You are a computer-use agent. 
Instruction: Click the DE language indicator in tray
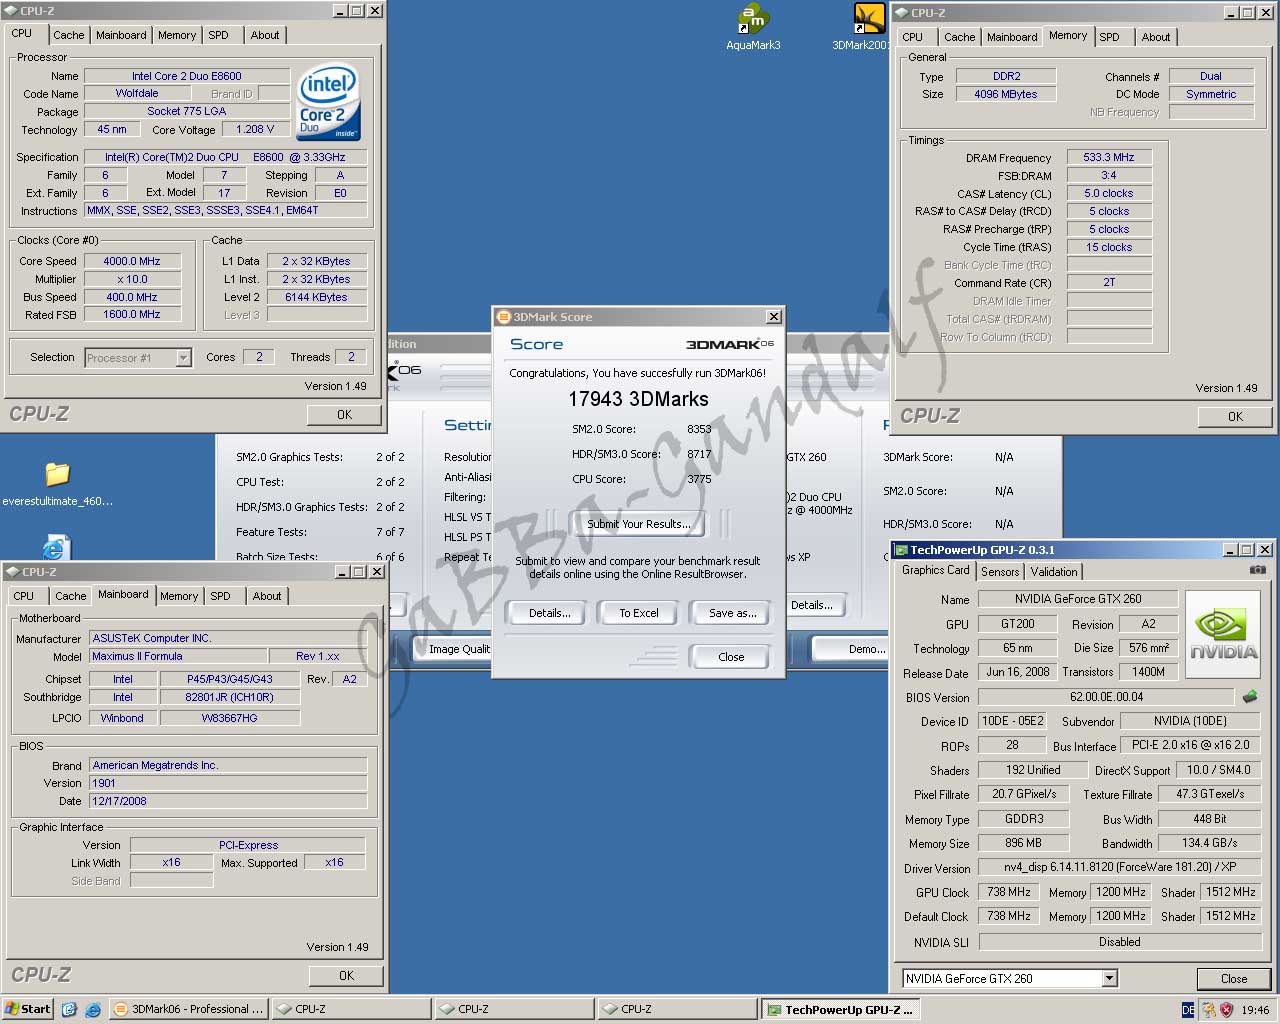[1187, 1010]
